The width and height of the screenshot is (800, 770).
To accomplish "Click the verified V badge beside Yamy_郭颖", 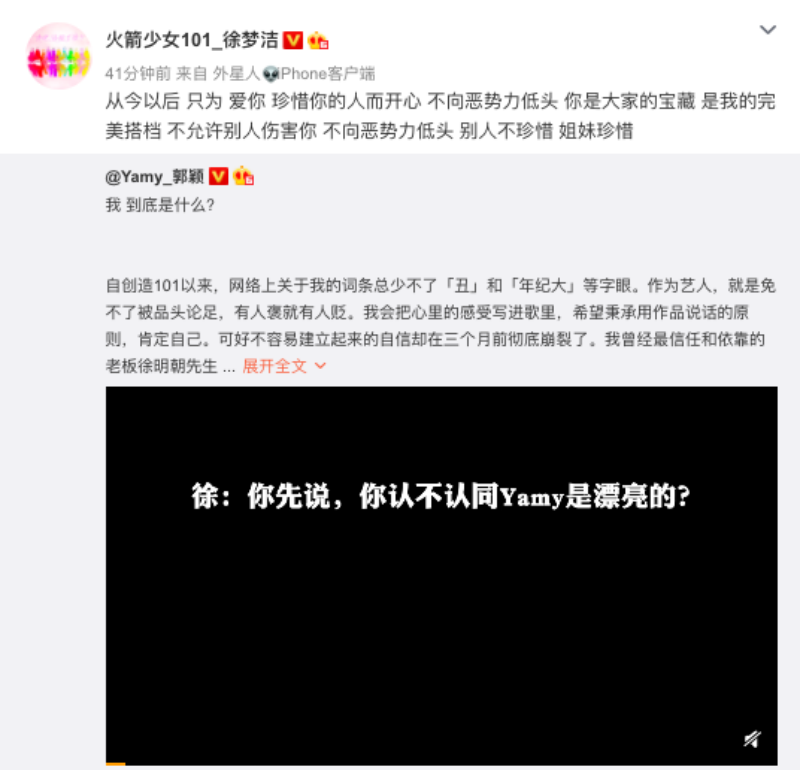I will click(x=218, y=177).
